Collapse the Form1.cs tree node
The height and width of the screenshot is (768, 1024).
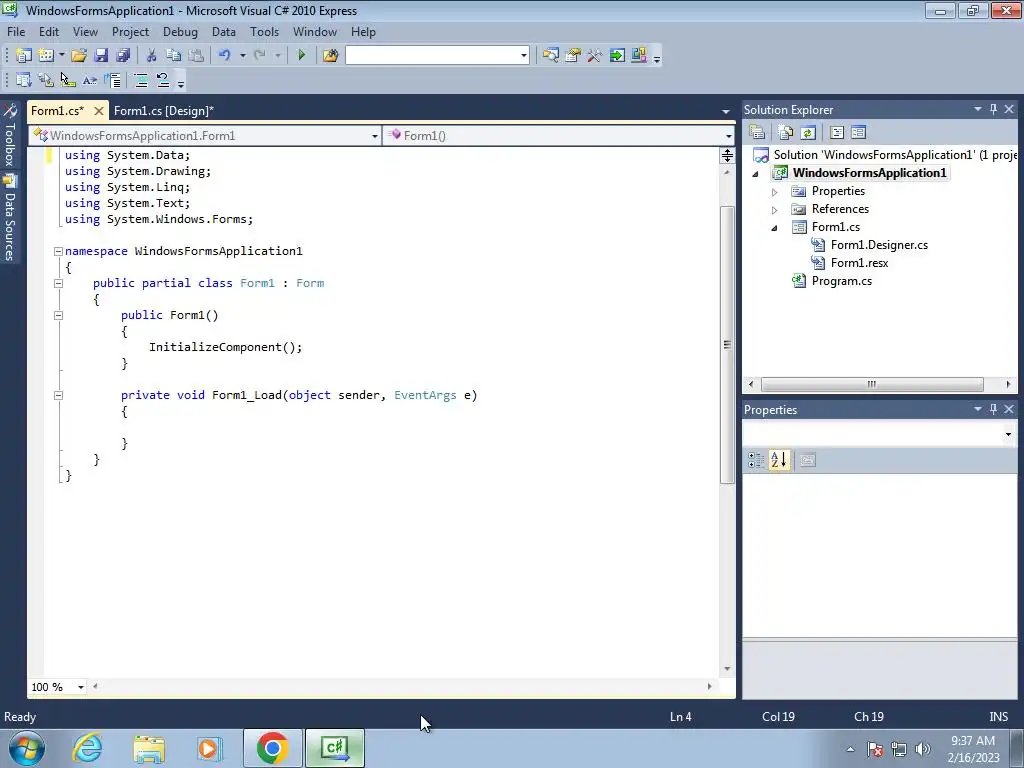click(x=775, y=228)
